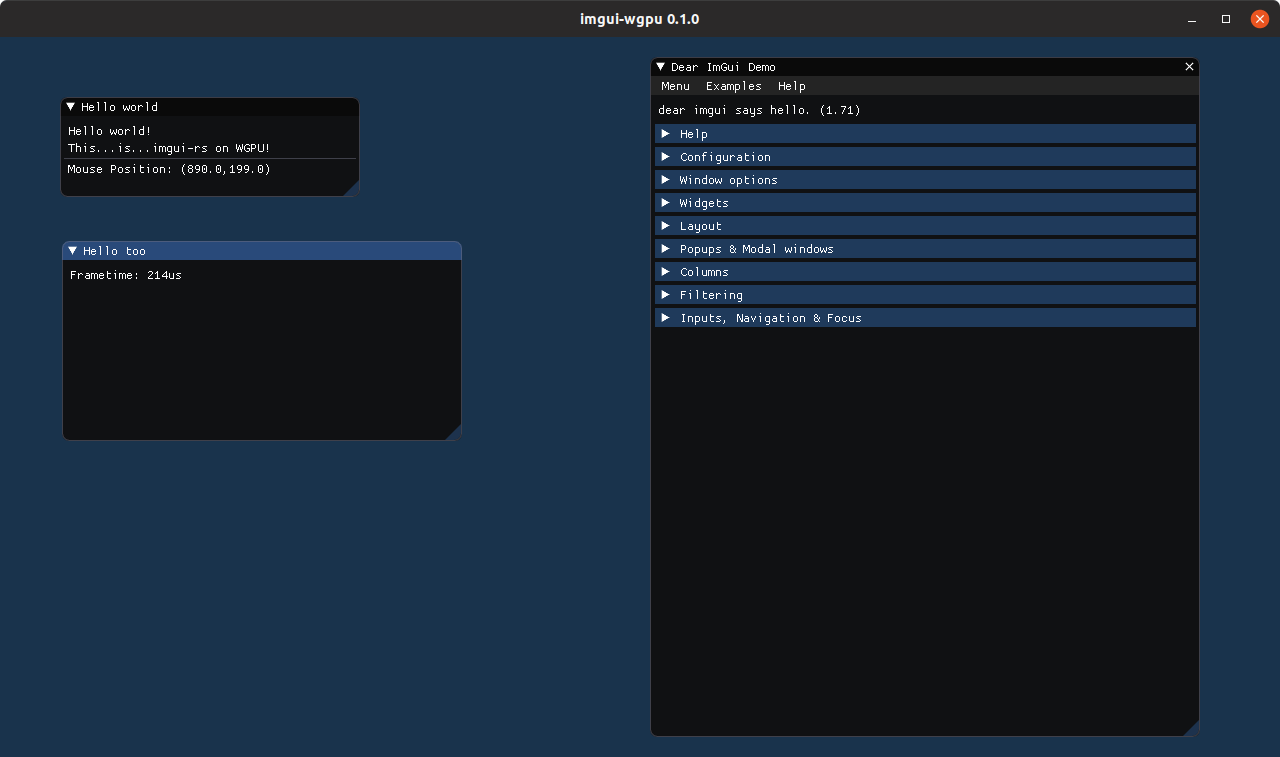The image size is (1280, 757).
Task: Expand the Configuration section
Action: click(925, 157)
